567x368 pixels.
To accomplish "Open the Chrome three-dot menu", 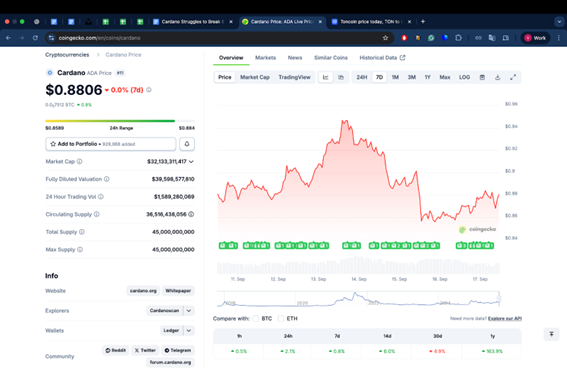I will click(x=559, y=38).
